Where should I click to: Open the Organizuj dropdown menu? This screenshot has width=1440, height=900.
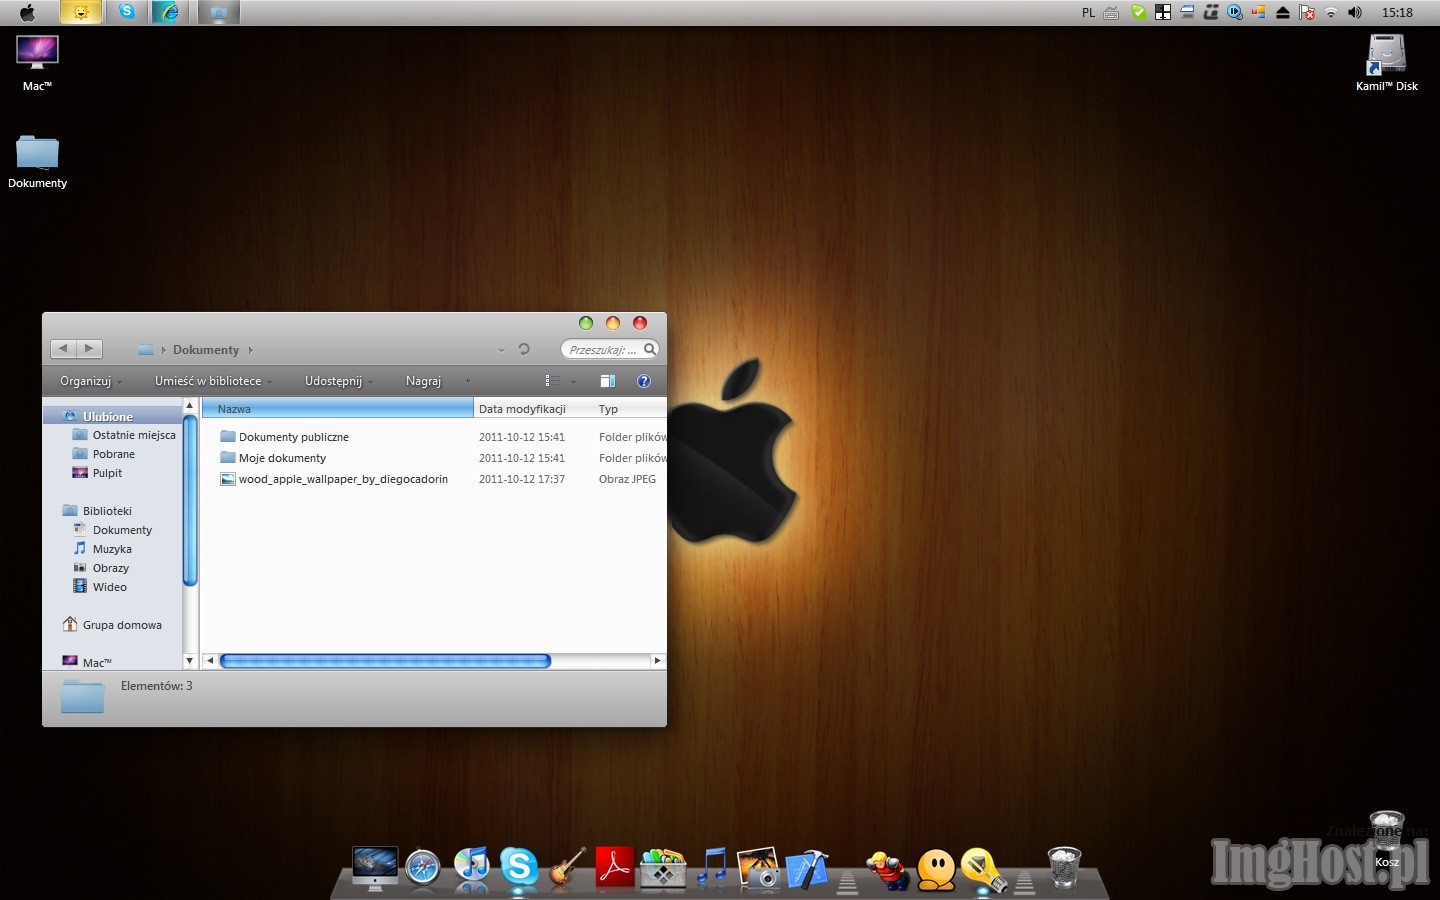(x=90, y=381)
